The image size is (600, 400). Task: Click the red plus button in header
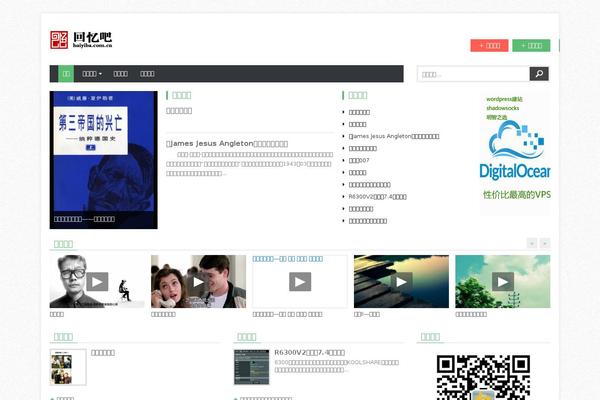click(489, 46)
